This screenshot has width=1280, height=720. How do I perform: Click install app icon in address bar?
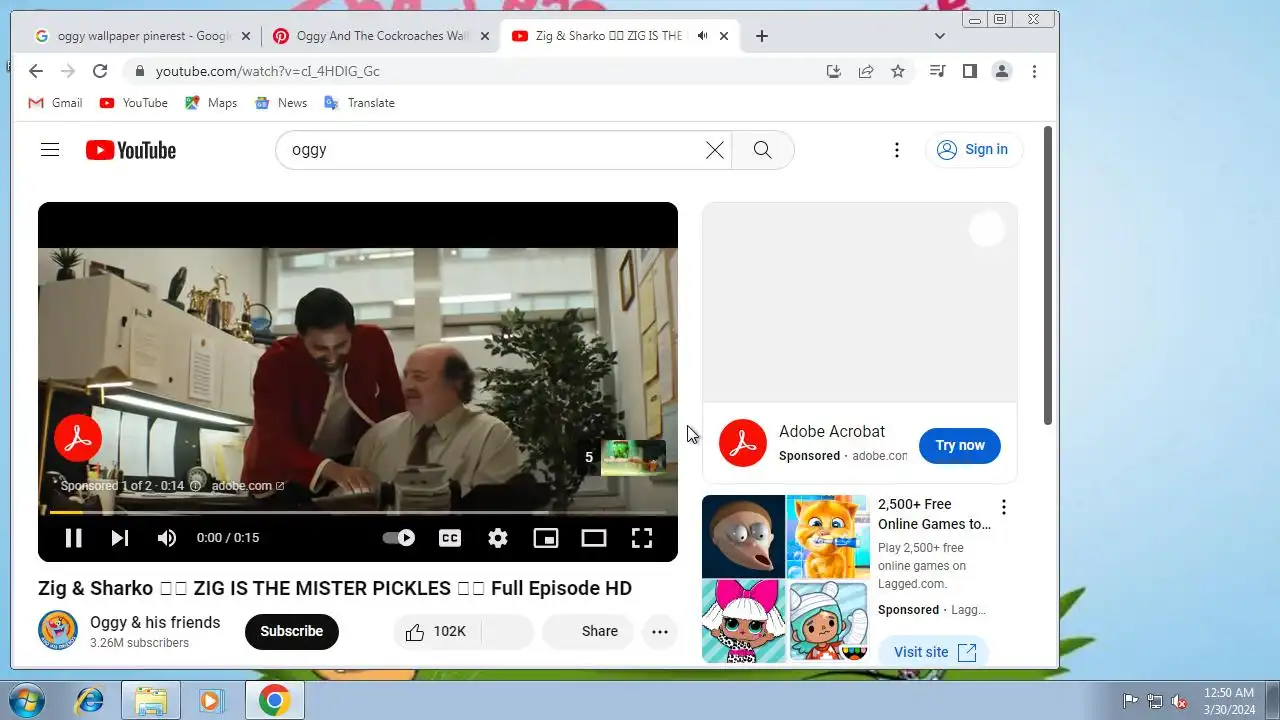834,71
